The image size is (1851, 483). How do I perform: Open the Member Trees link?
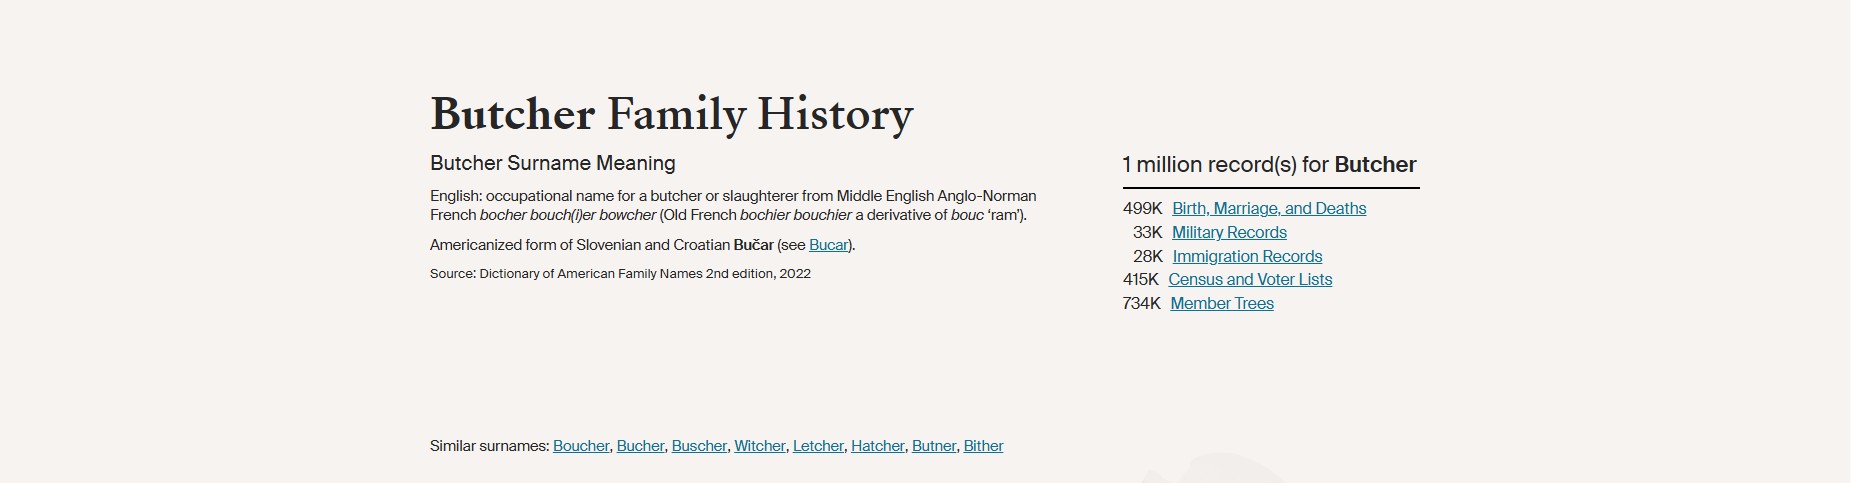[1222, 303]
